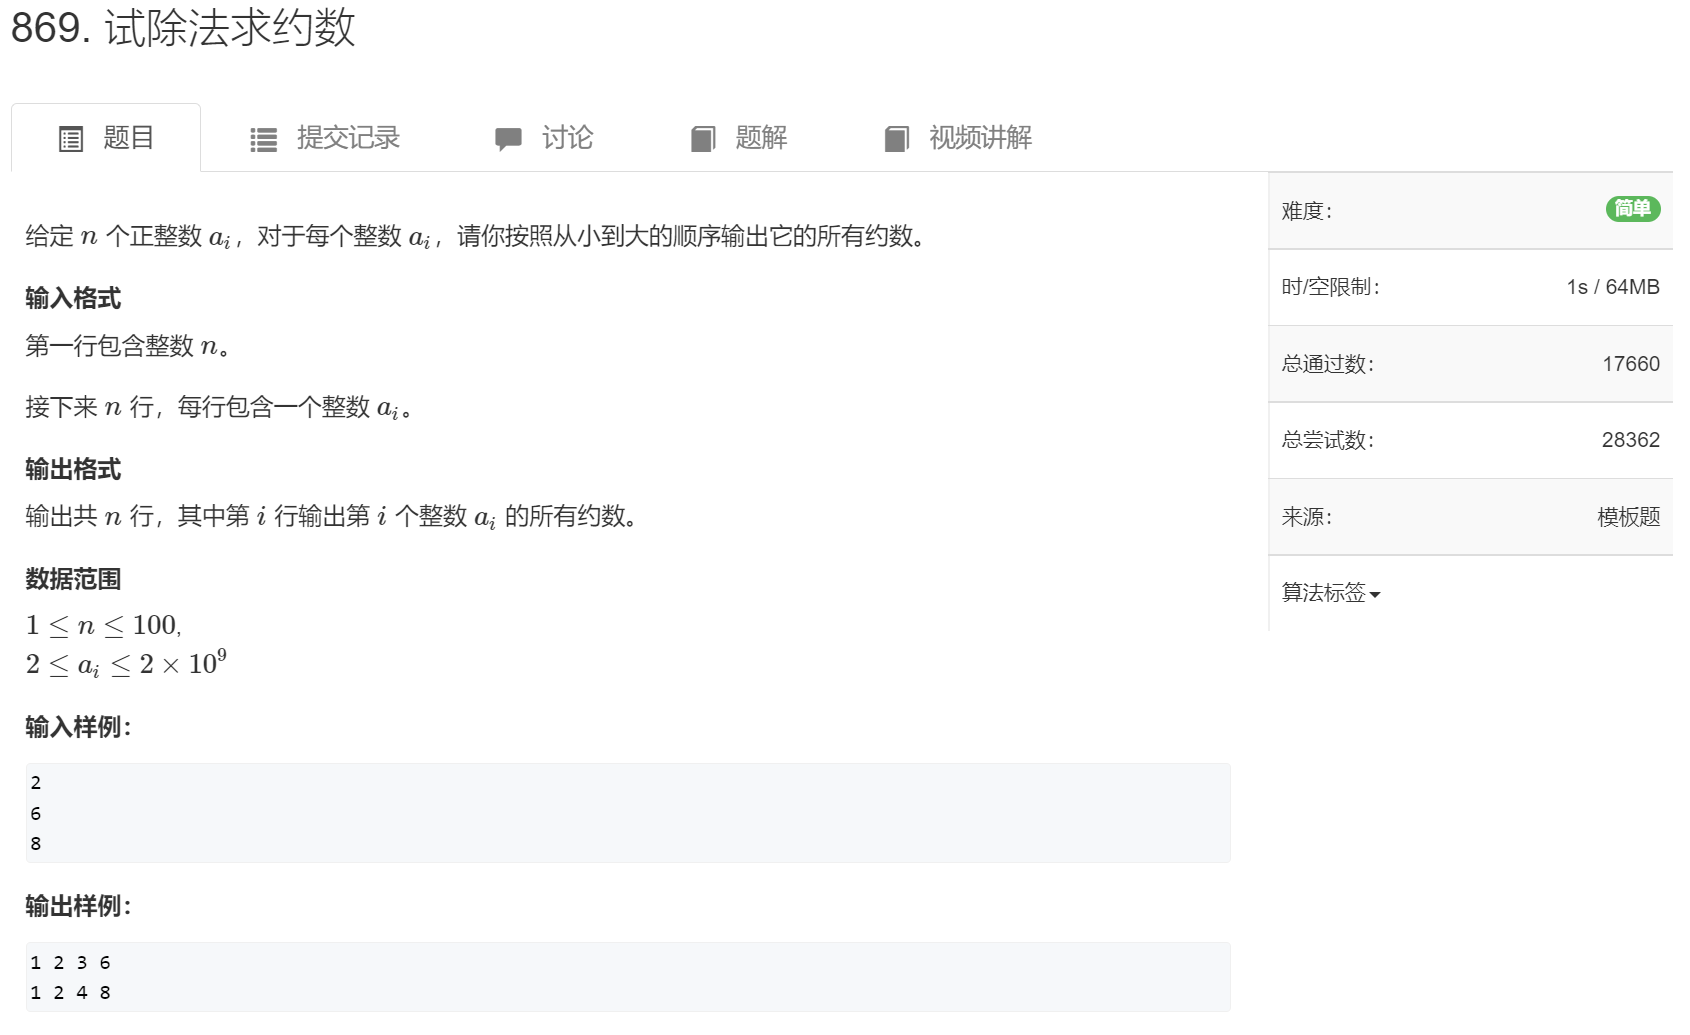
Task: Click the 总尝试数 value 28362
Action: coord(1631,440)
